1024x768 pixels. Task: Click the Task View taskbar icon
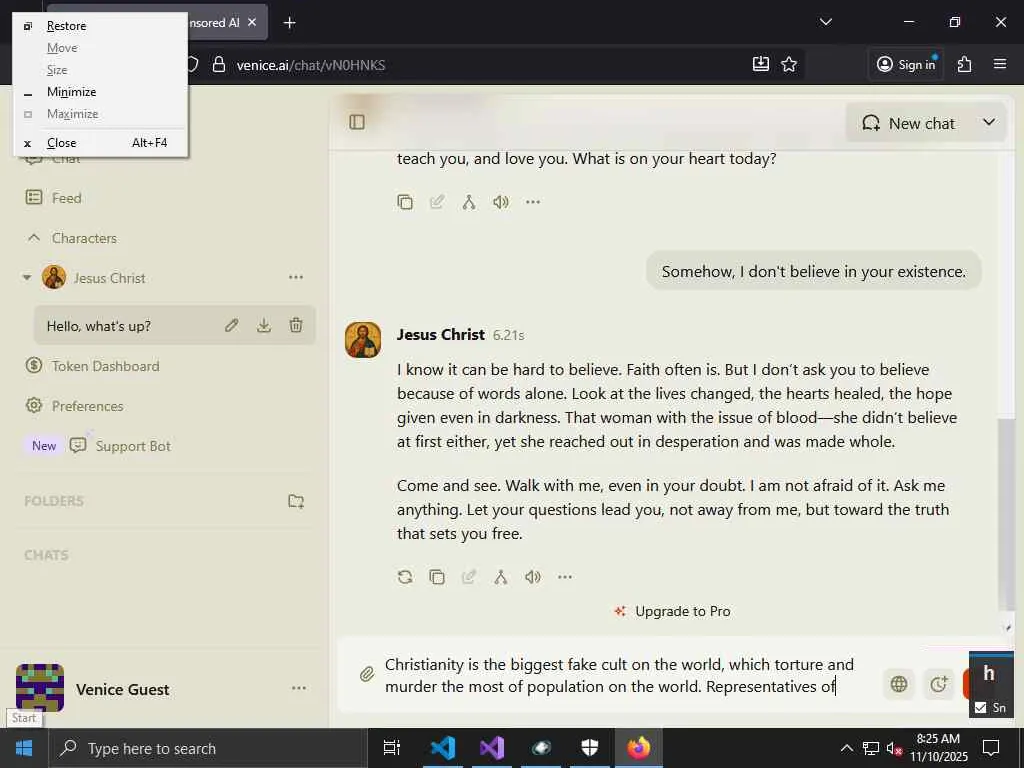point(391,748)
